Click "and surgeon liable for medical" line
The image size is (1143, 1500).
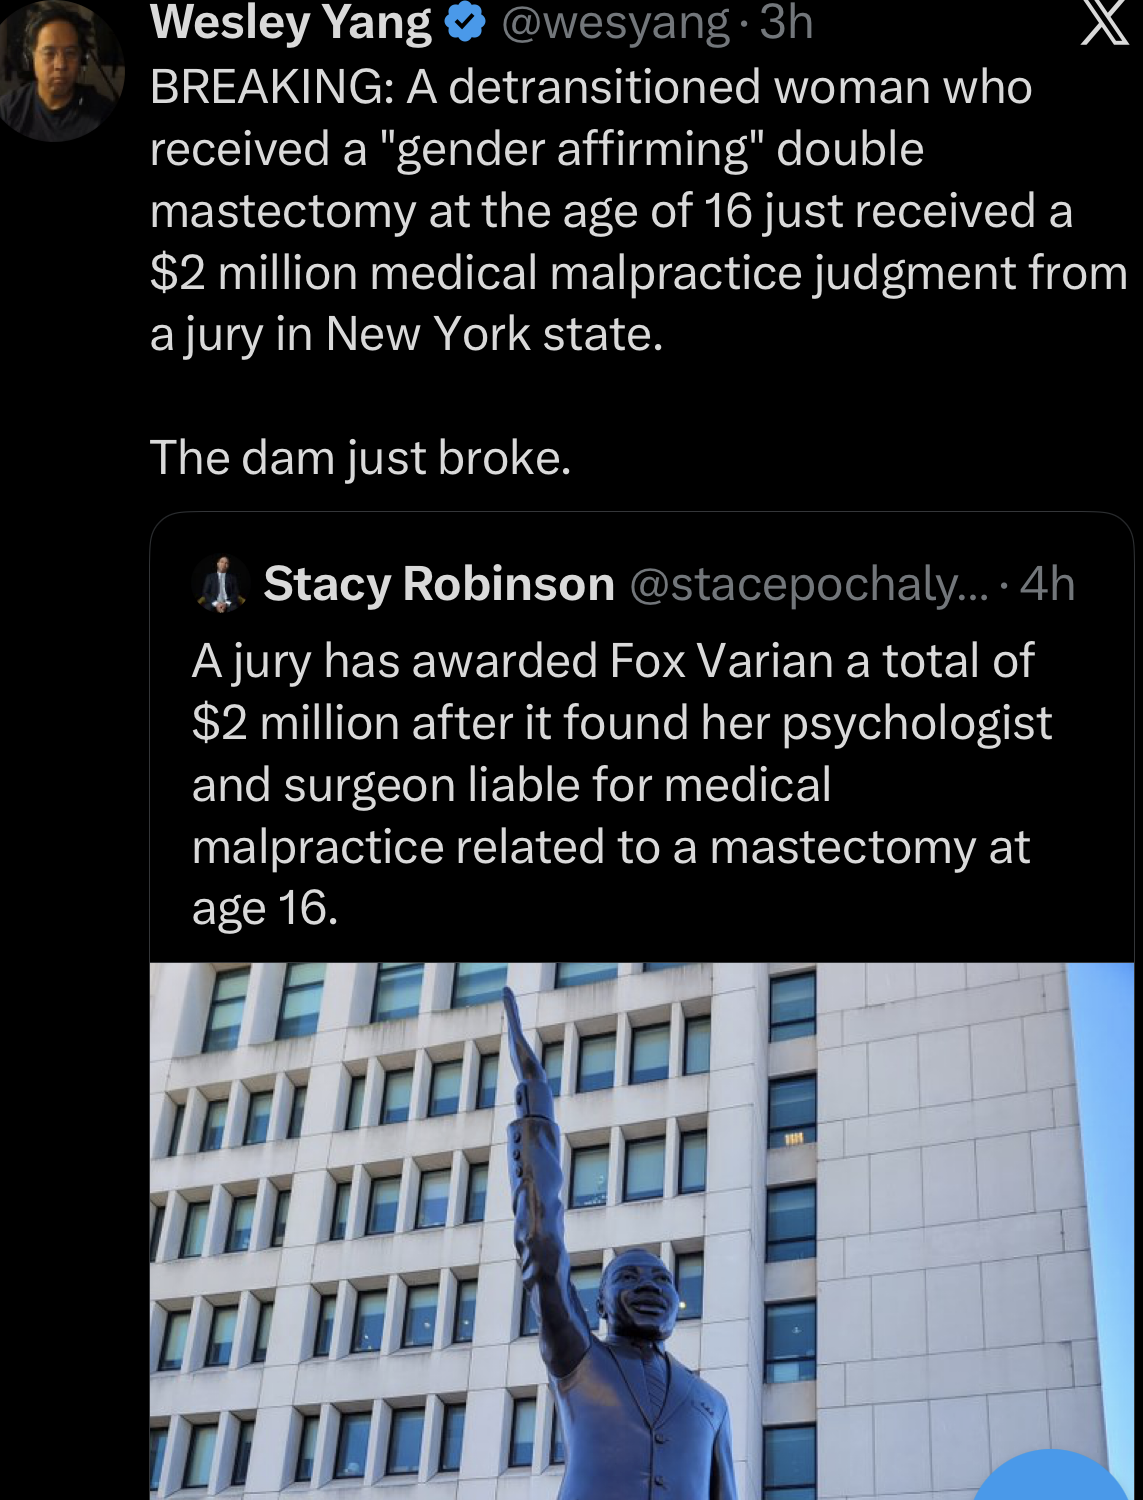pos(511,785)
